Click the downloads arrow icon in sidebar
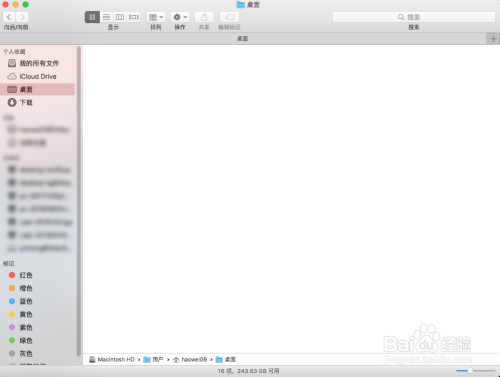Image resolution: width=500 pixels, height=377 pixels. click(x=12, y=102)
